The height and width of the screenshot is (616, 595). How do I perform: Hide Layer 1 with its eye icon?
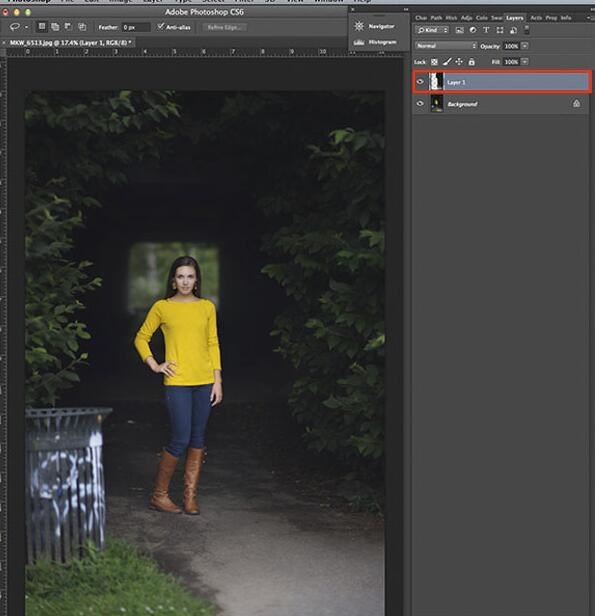420,82
